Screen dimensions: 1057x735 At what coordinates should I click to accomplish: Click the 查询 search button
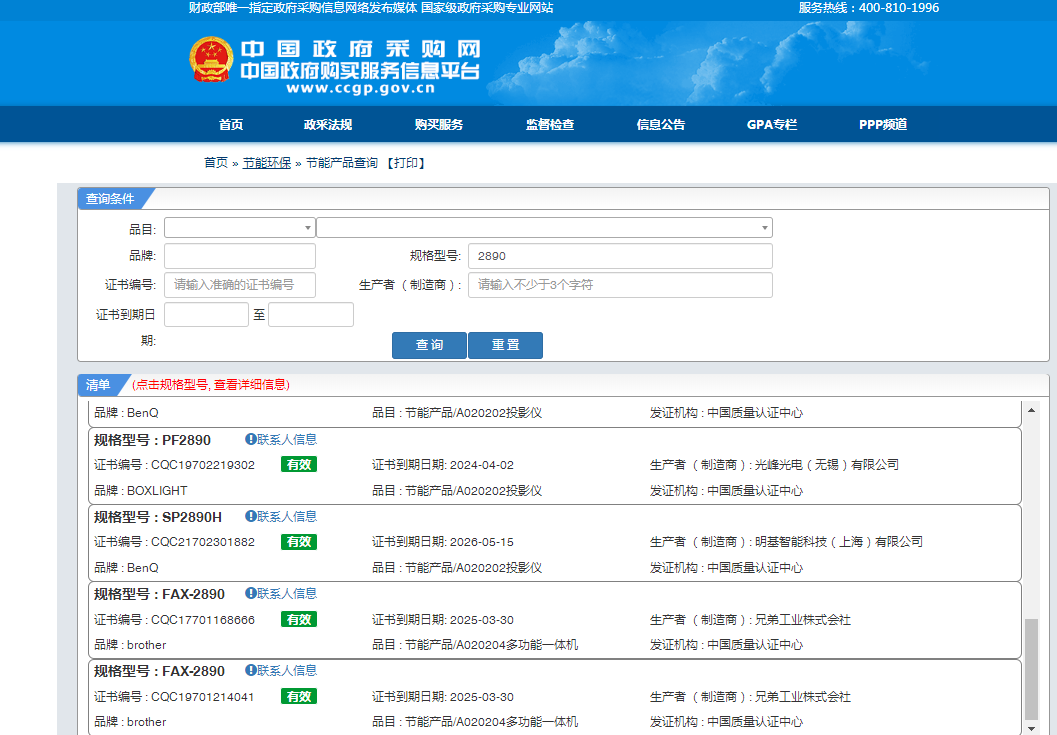coord(429,345)
